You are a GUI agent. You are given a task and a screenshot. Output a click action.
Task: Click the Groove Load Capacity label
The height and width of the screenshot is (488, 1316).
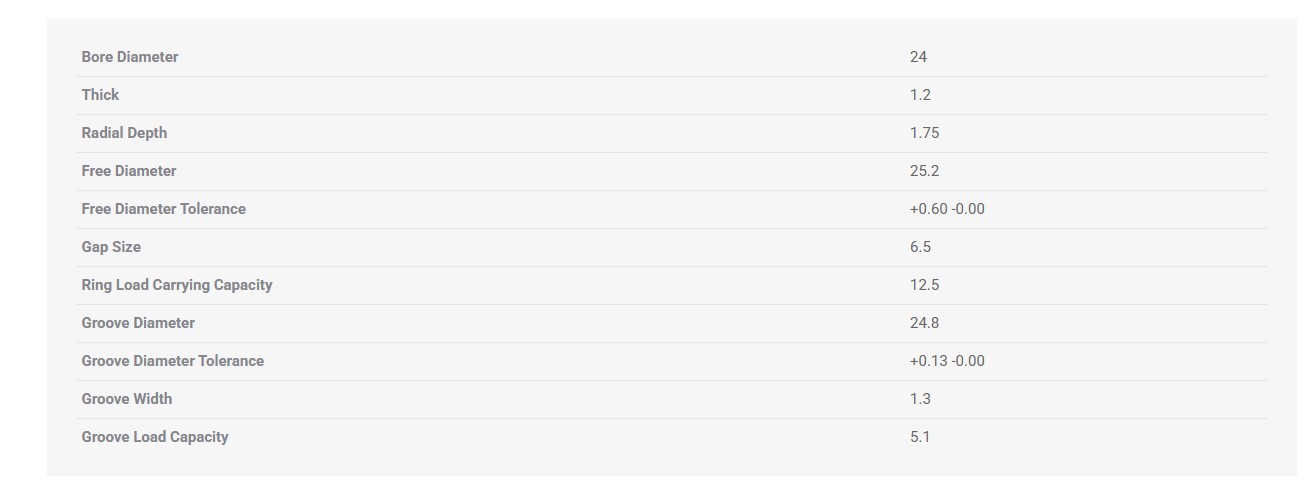(155, 437)
